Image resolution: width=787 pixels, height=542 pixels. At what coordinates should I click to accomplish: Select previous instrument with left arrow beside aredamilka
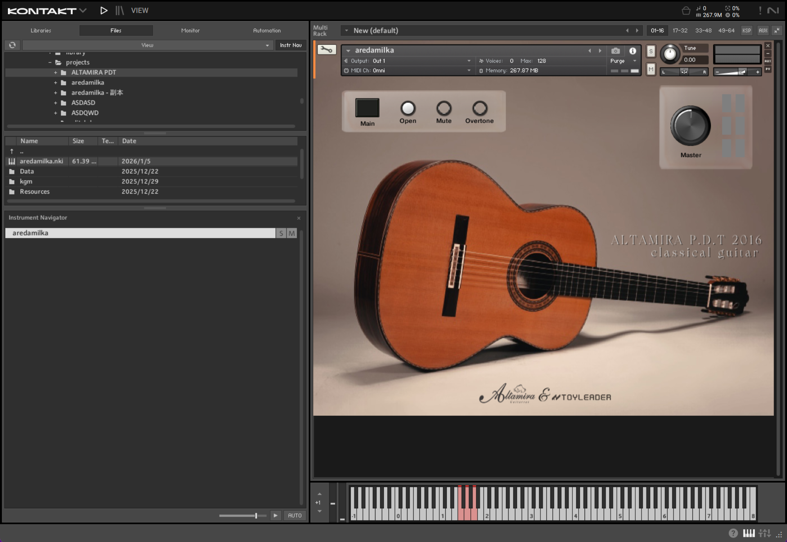[x=590, y=51]
